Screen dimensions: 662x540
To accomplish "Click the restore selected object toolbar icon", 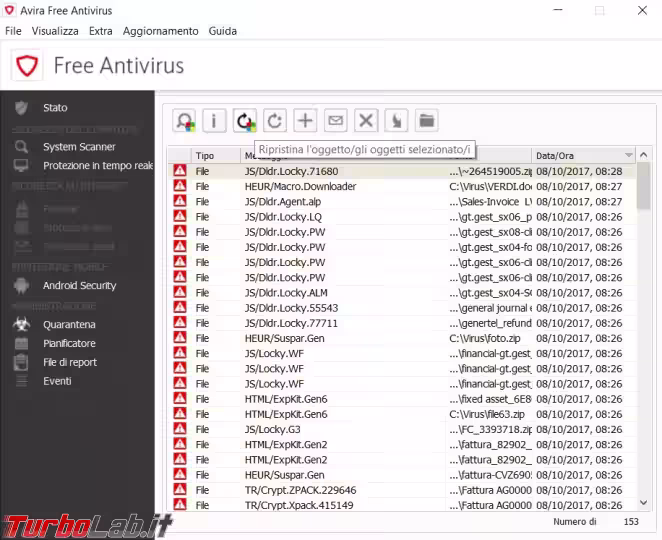I will click(x=245, y=121).
